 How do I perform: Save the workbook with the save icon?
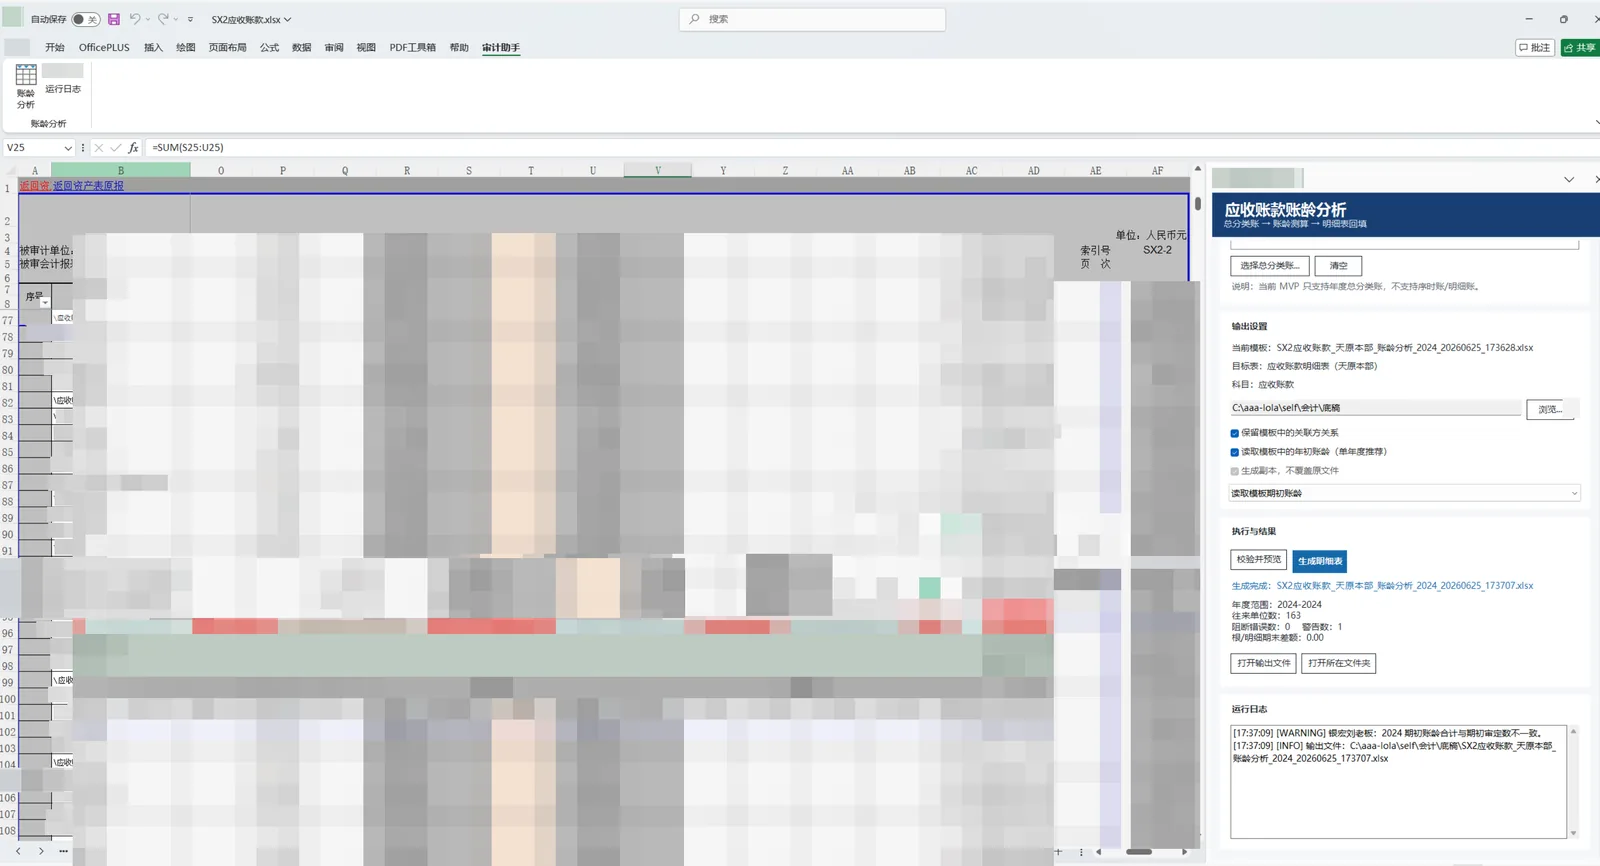(114, 19)
